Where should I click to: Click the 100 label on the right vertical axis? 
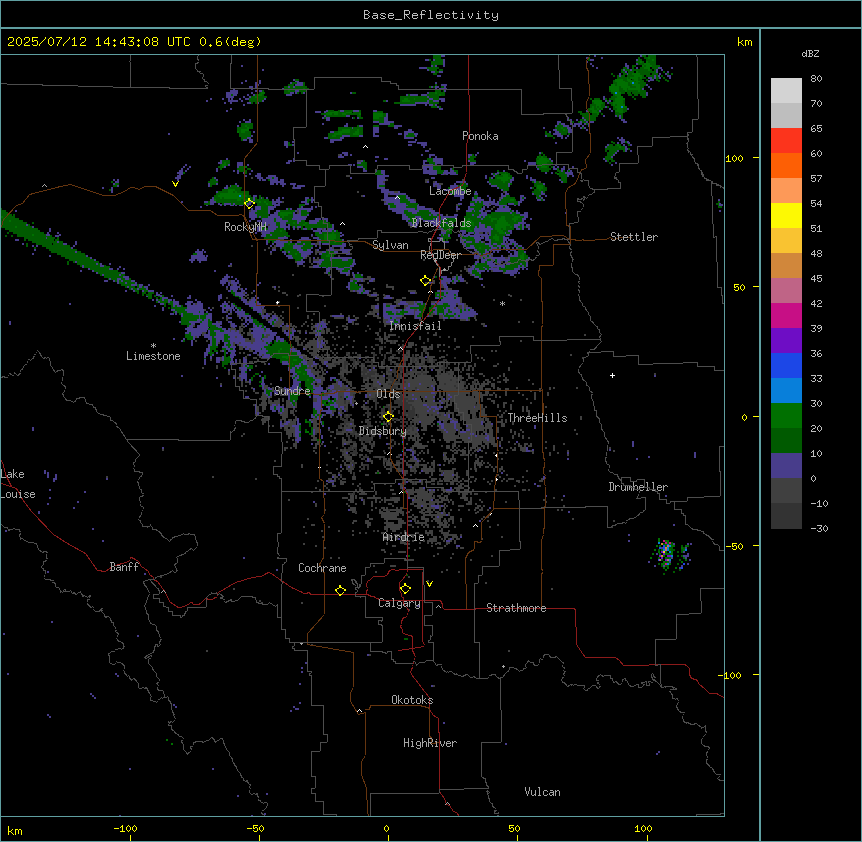coord(734,158)
